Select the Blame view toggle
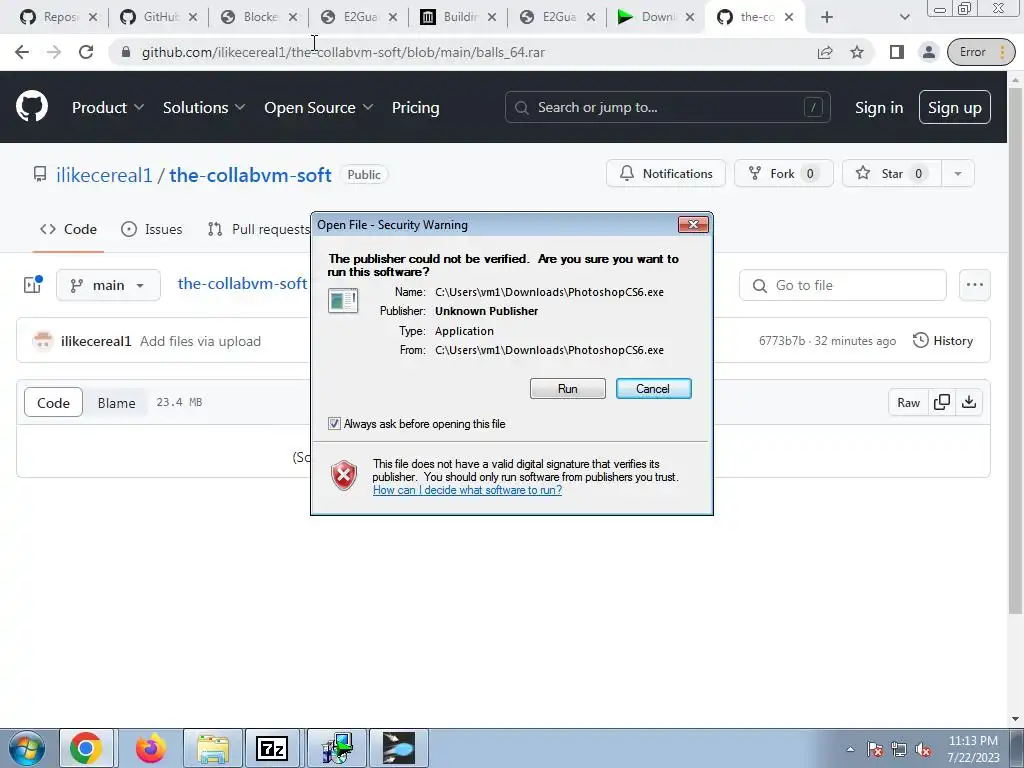This screenshot has height=768, width=1024. tap(116, 402)
